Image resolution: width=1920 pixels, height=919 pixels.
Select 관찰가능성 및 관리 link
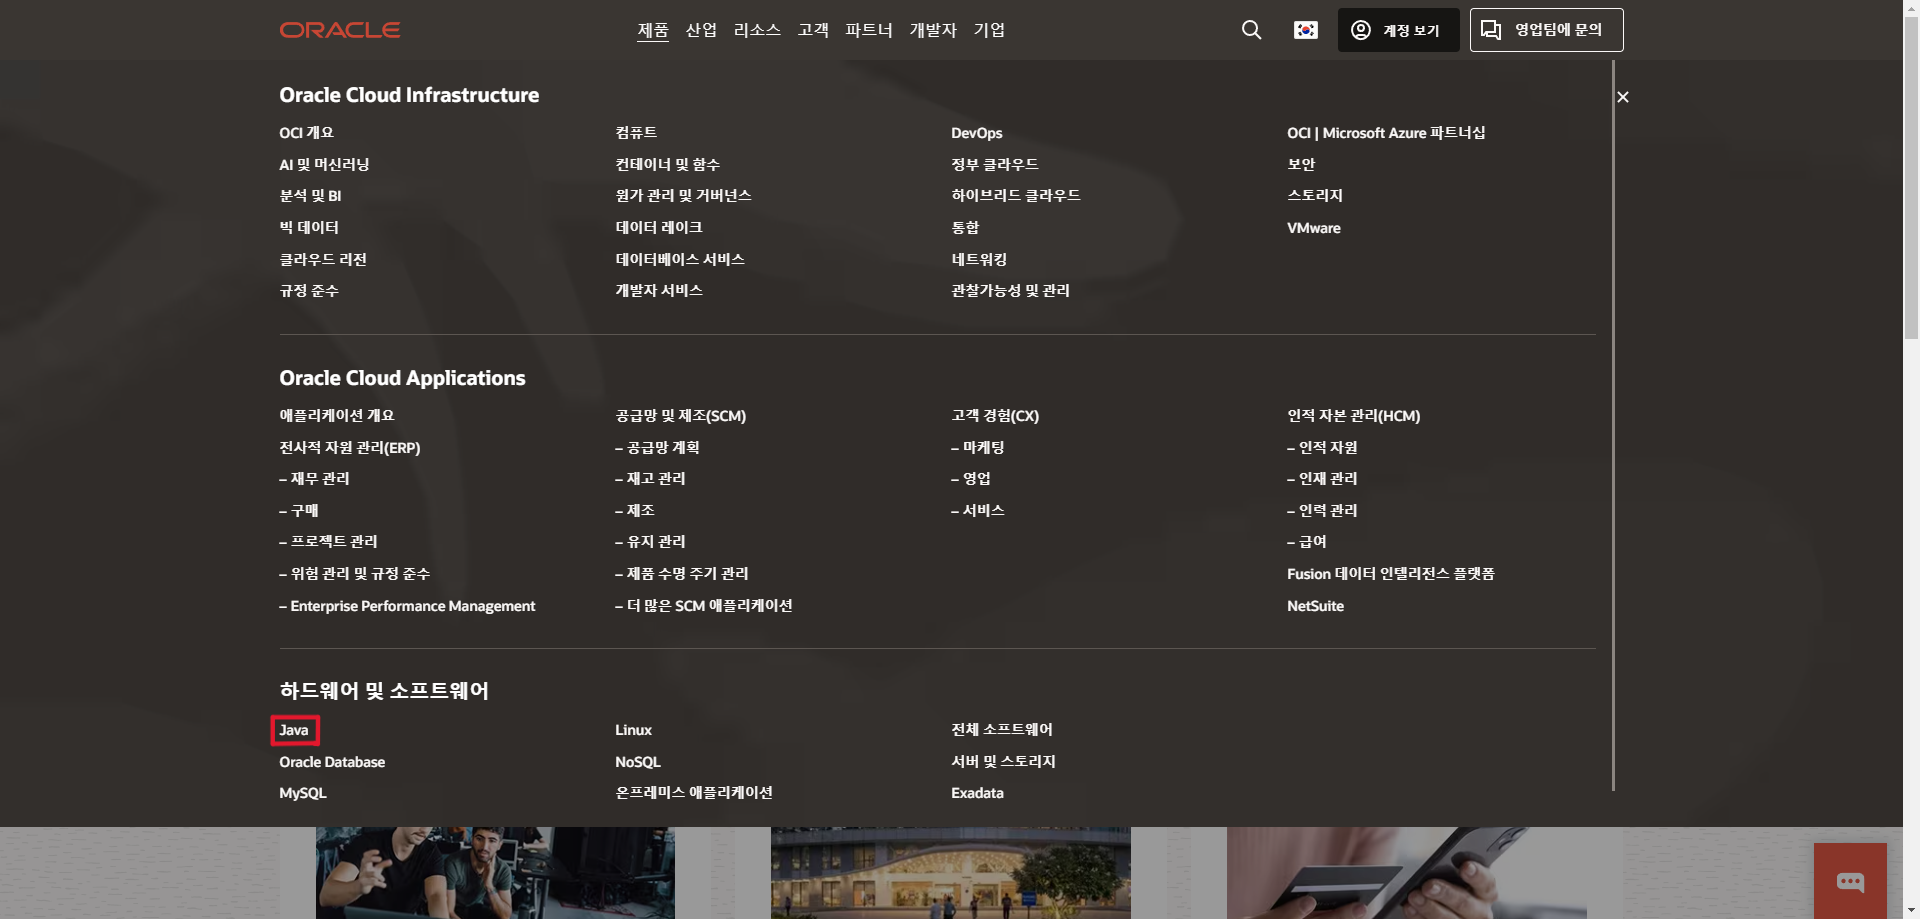(1010, 290)
